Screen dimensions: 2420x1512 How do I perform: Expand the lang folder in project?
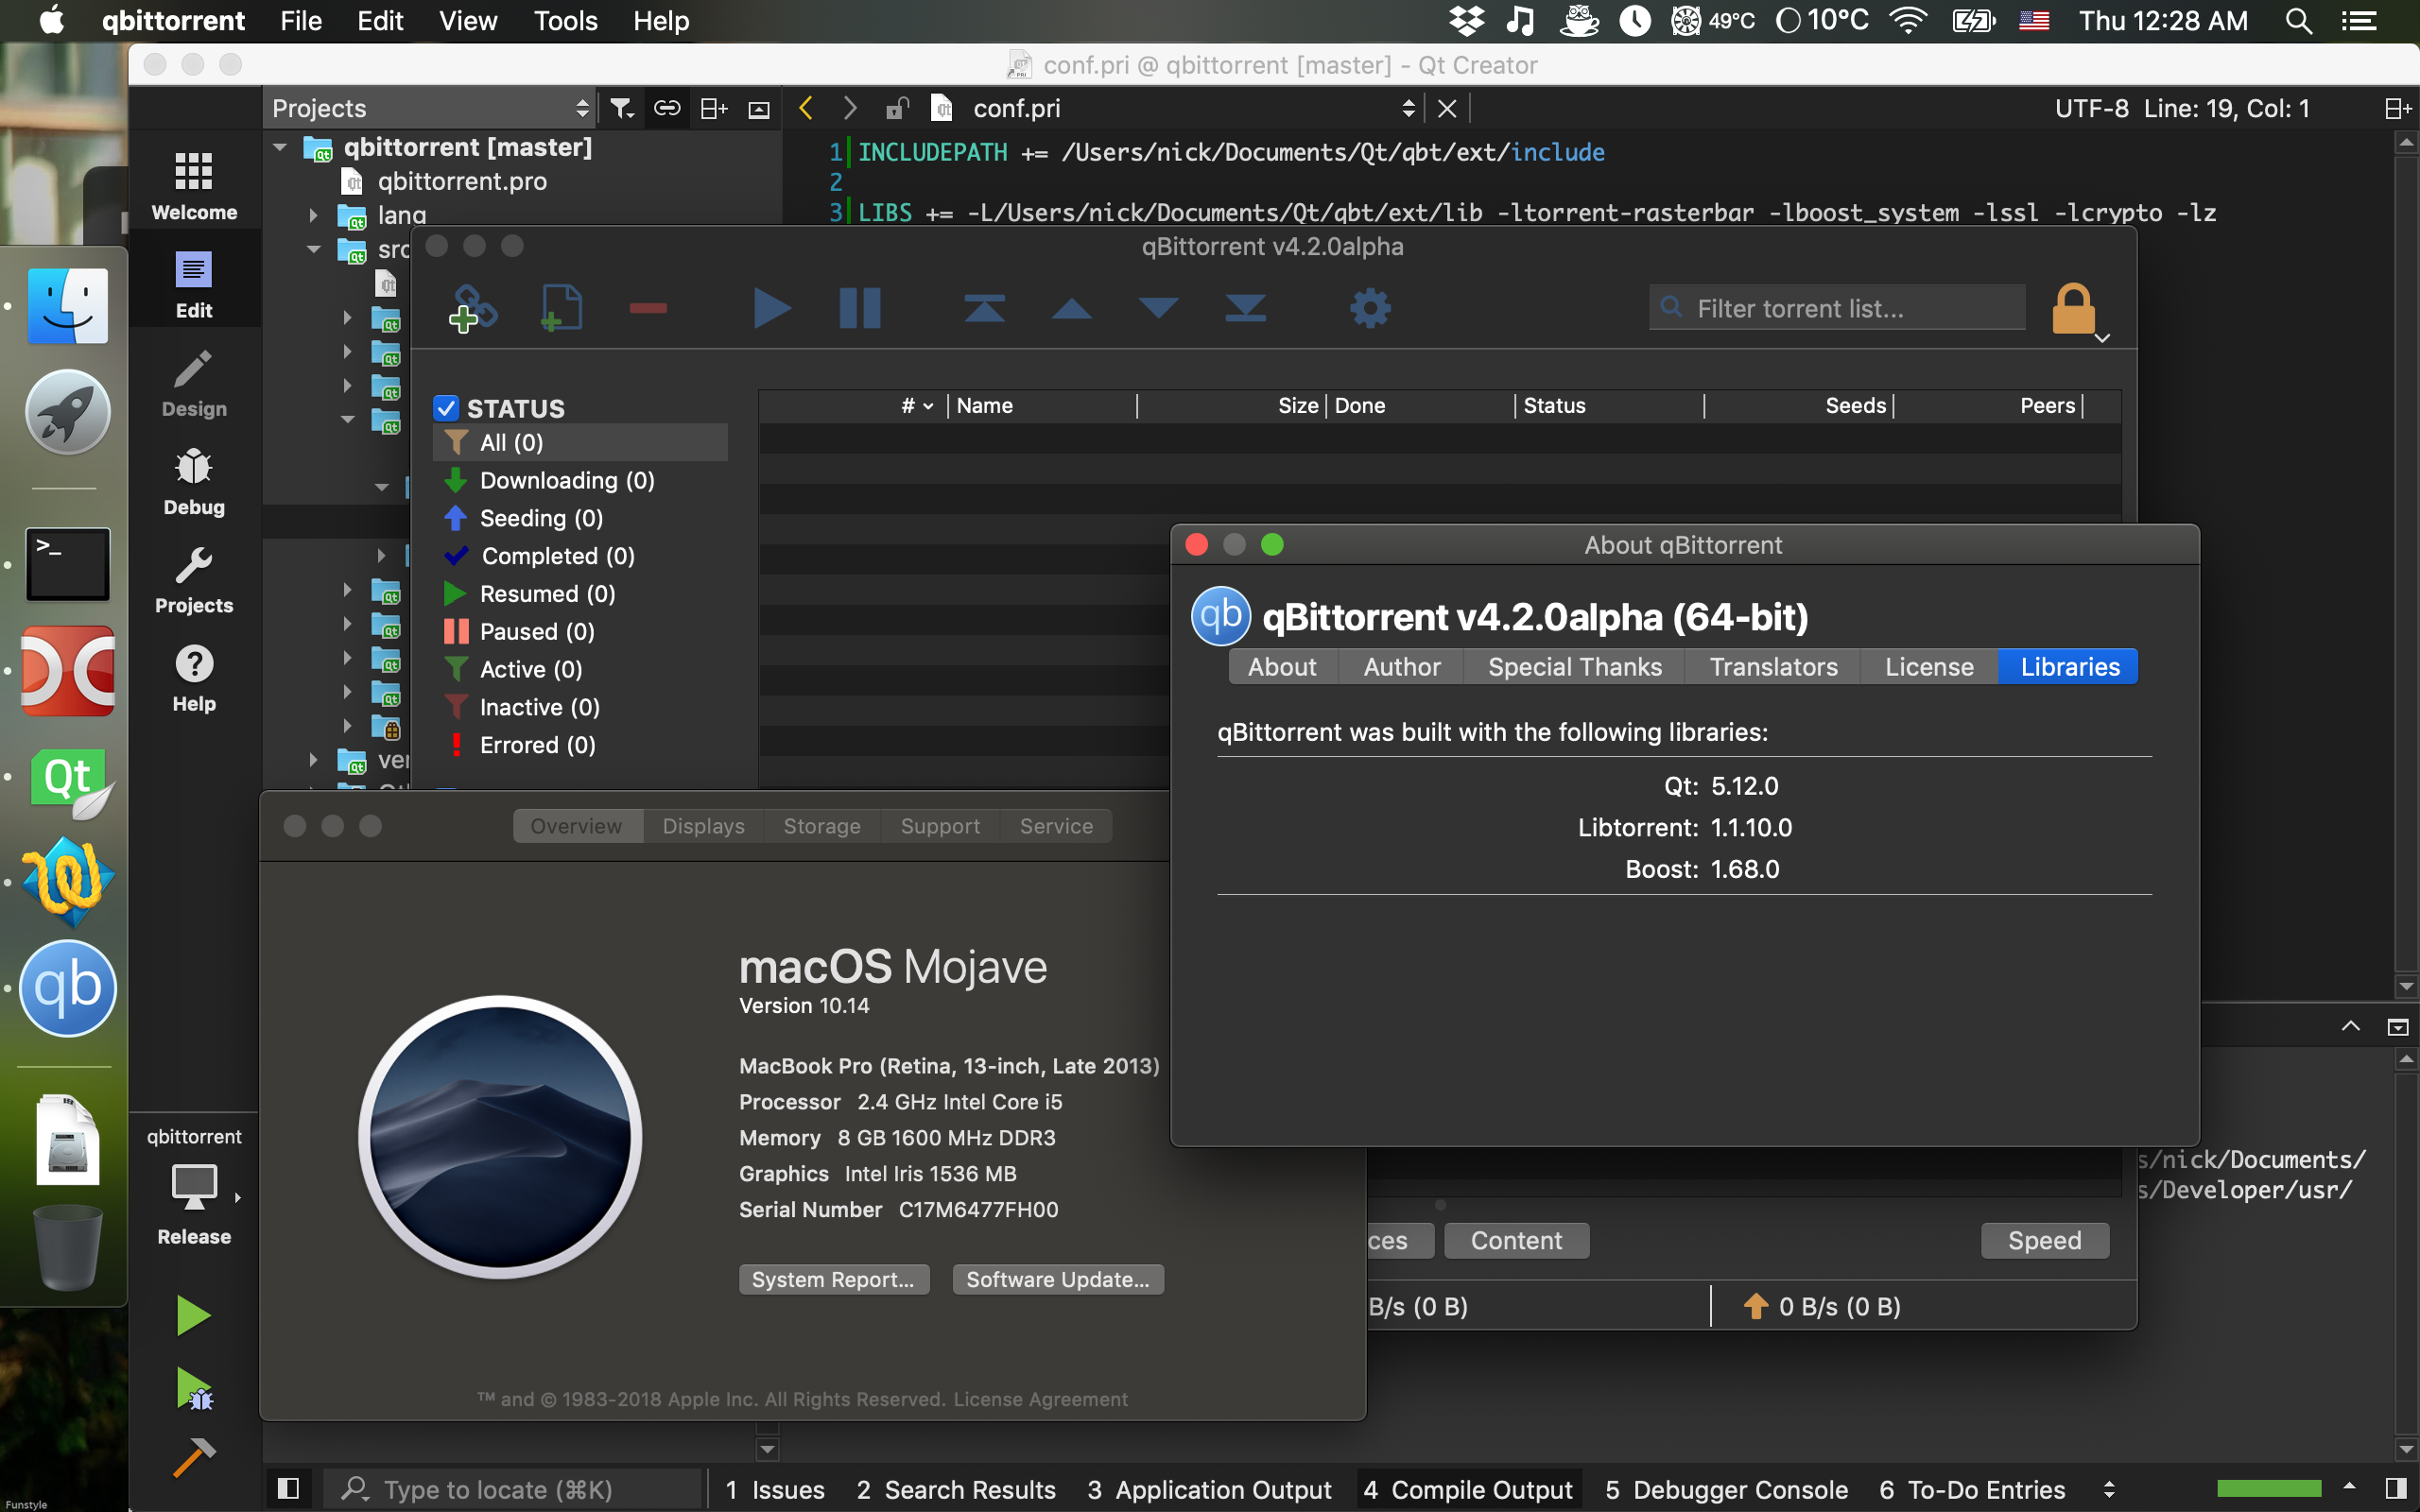pos(312,216)
